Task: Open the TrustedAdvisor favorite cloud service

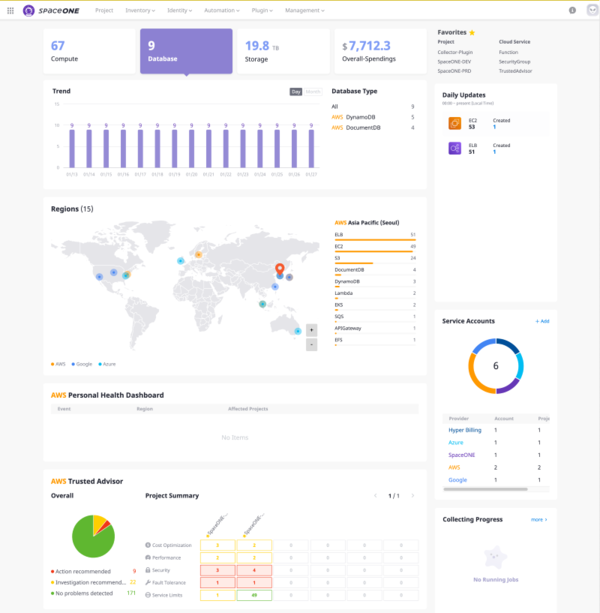Action: point(515,71)
